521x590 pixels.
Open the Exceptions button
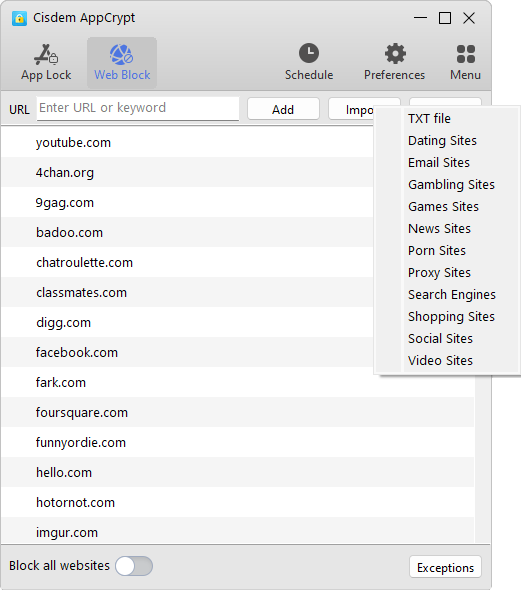tap(445, 567)
